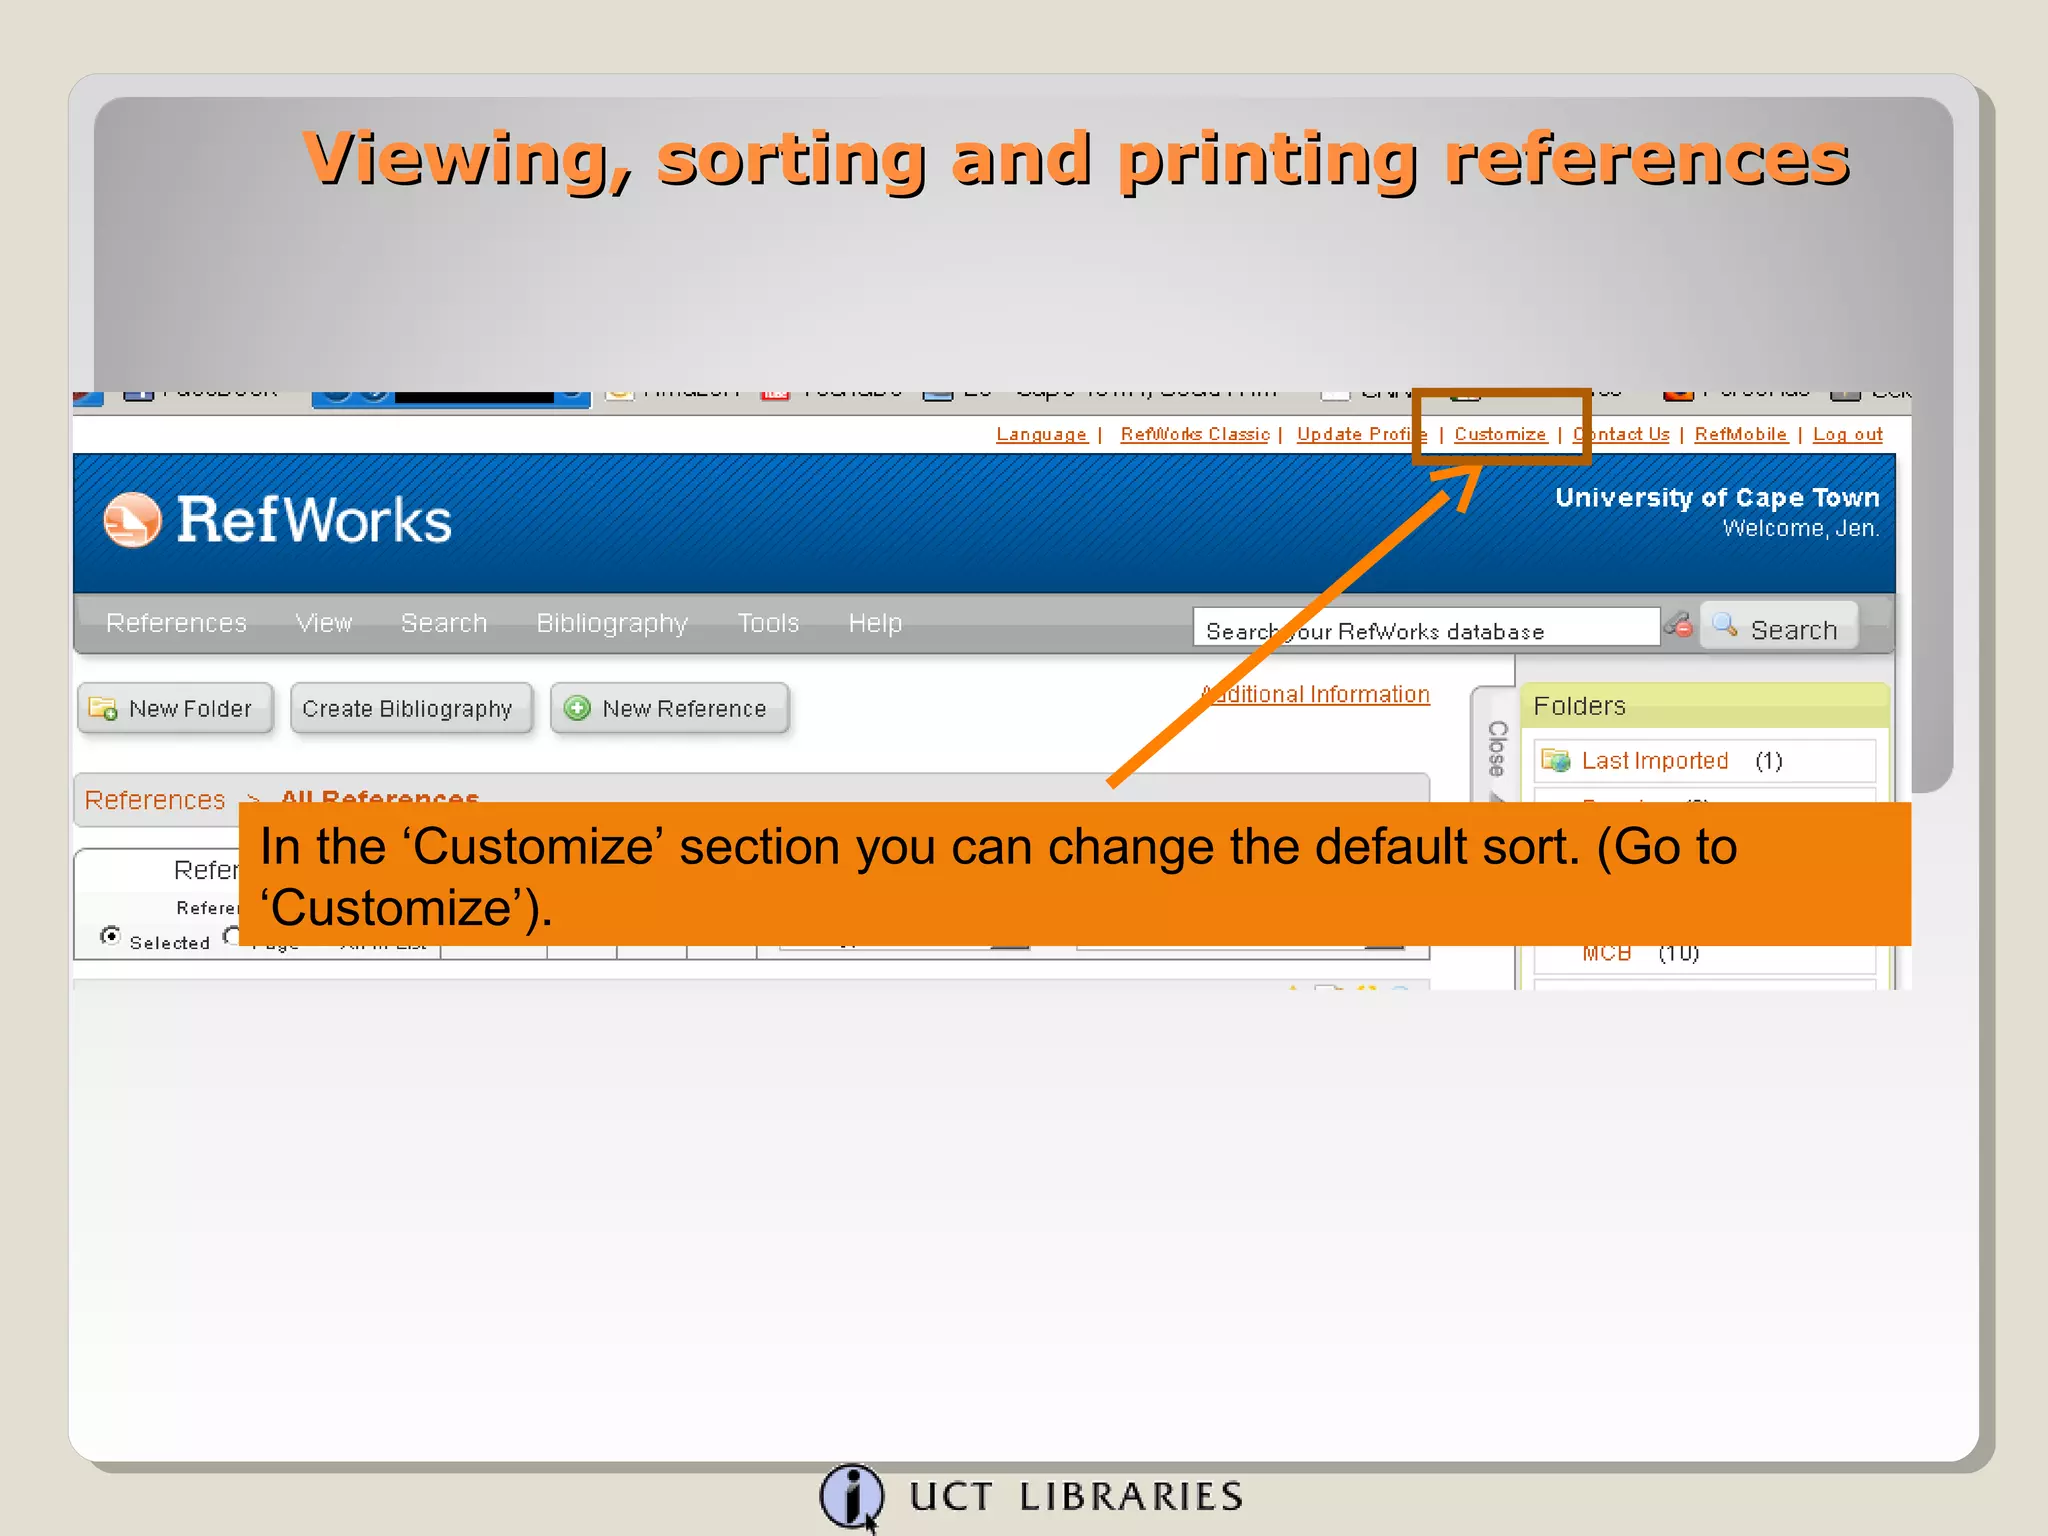Open the MCB folder
The height and width of the screenshot is (1536, 2048).
(1606, 952)
